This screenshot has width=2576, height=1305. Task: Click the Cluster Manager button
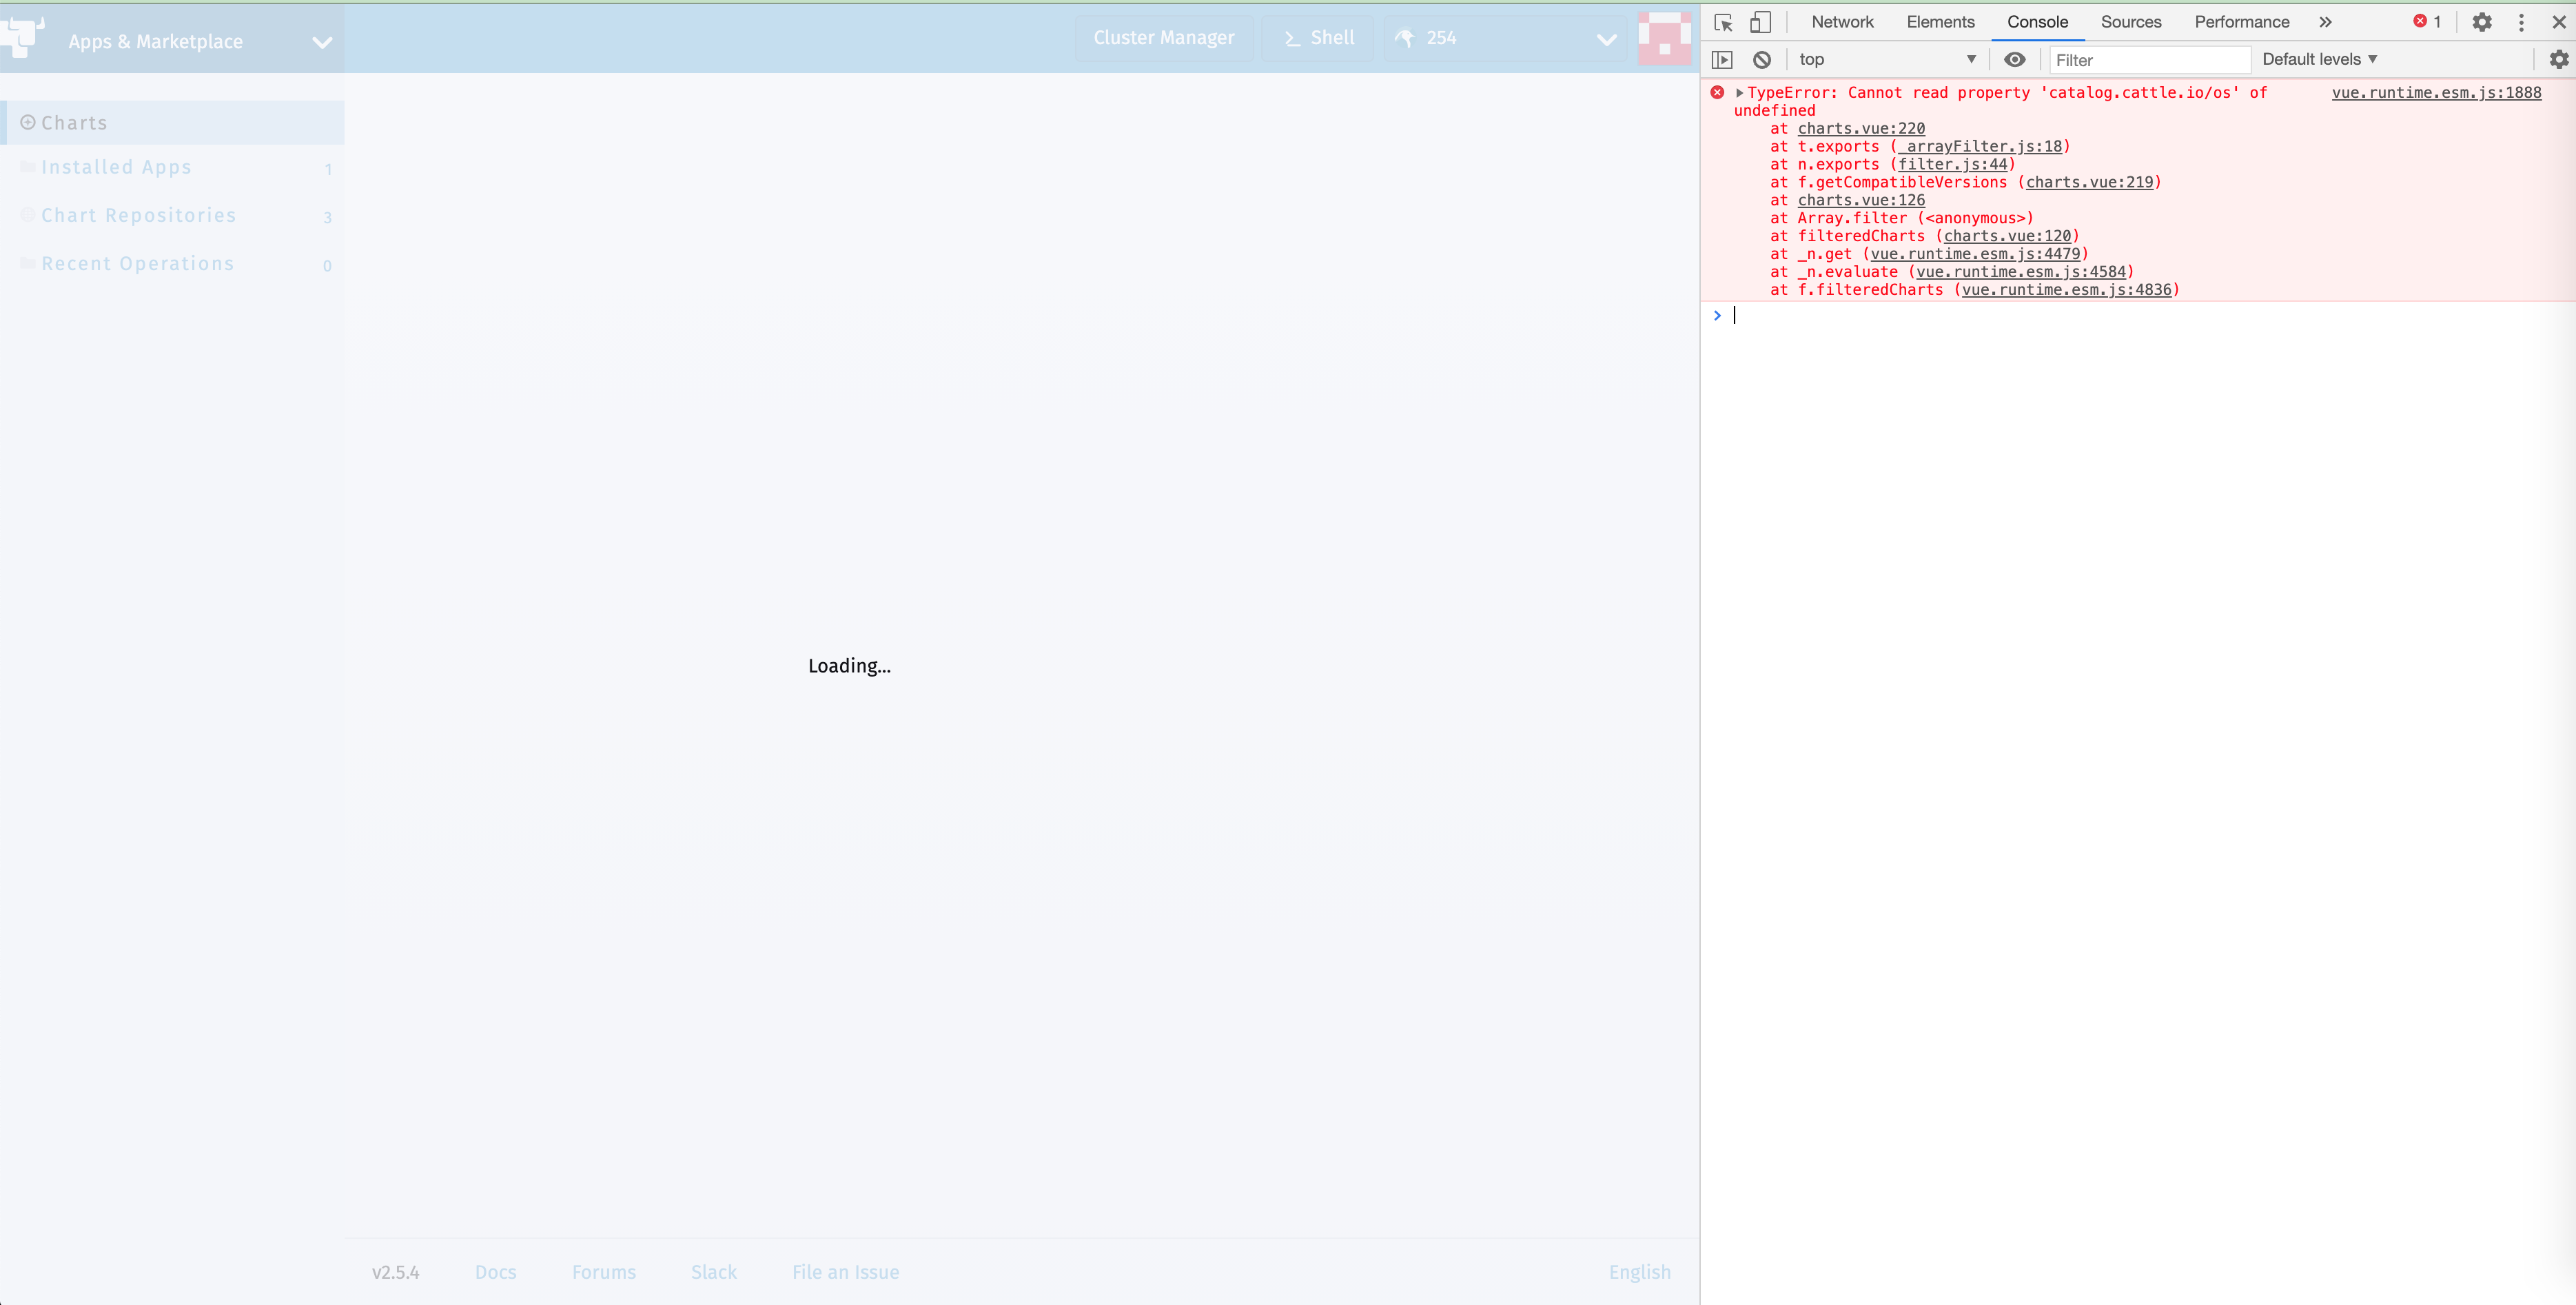[x=1163, y=38]
